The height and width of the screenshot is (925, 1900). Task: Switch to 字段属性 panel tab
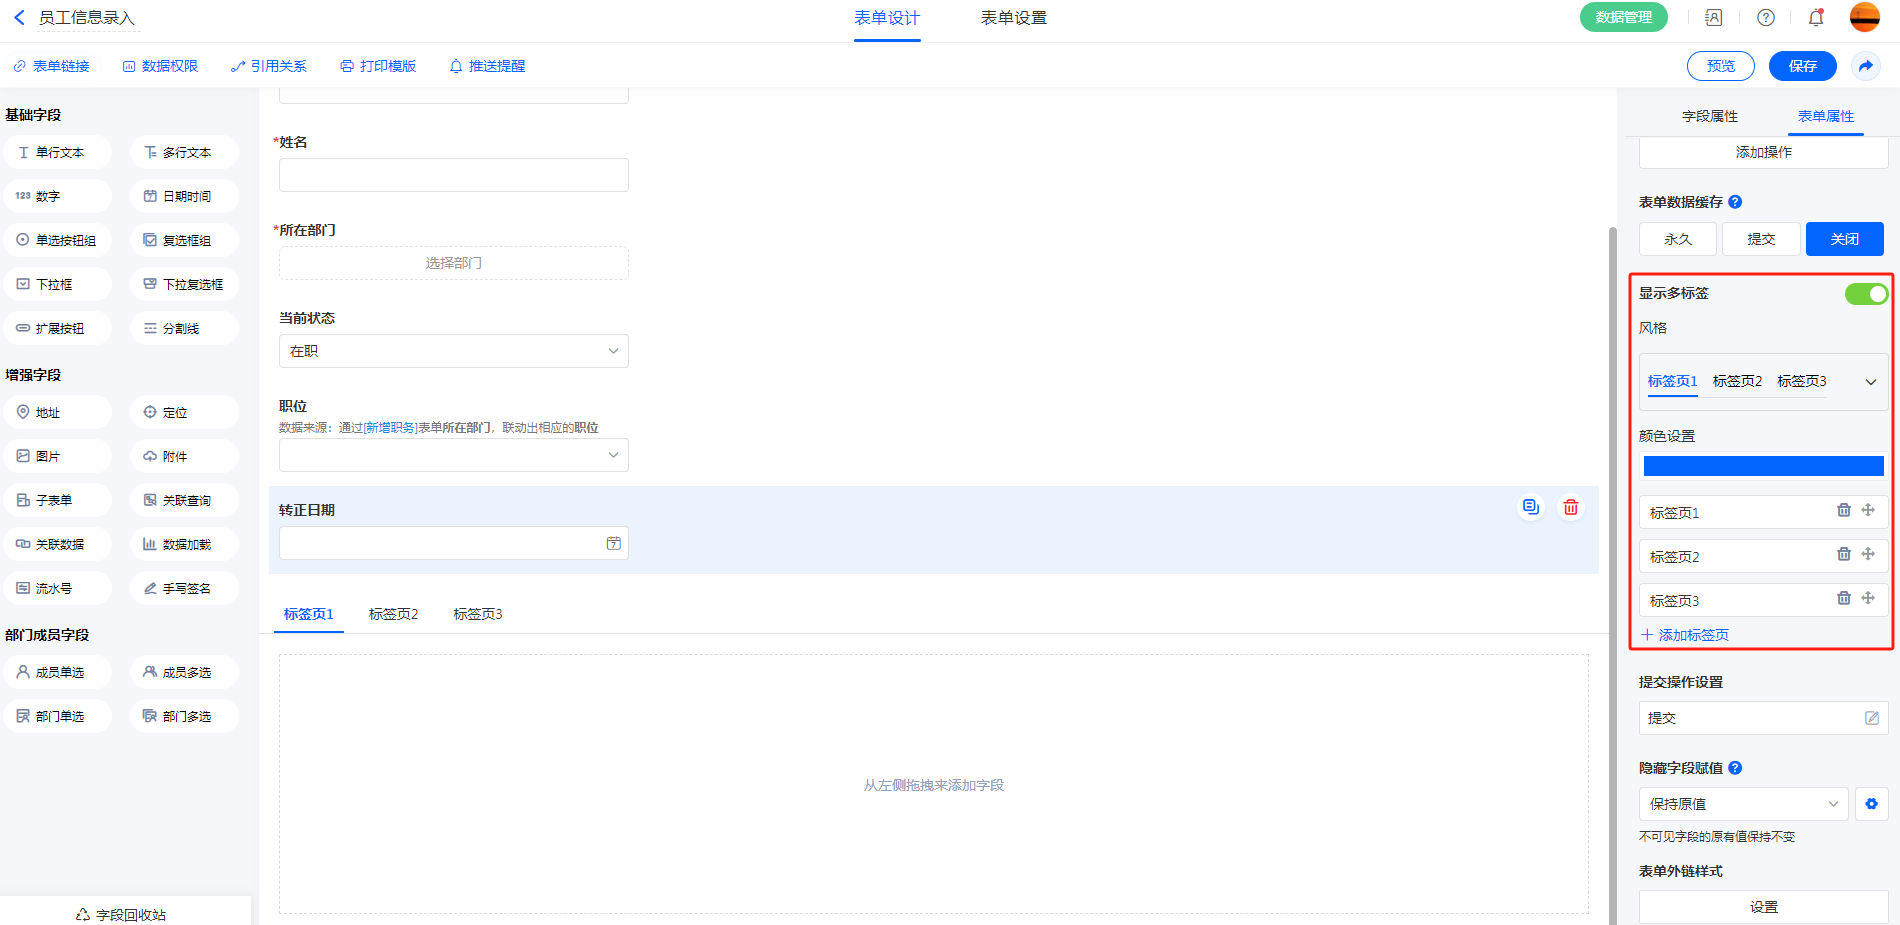click(x=1709, y=116)
